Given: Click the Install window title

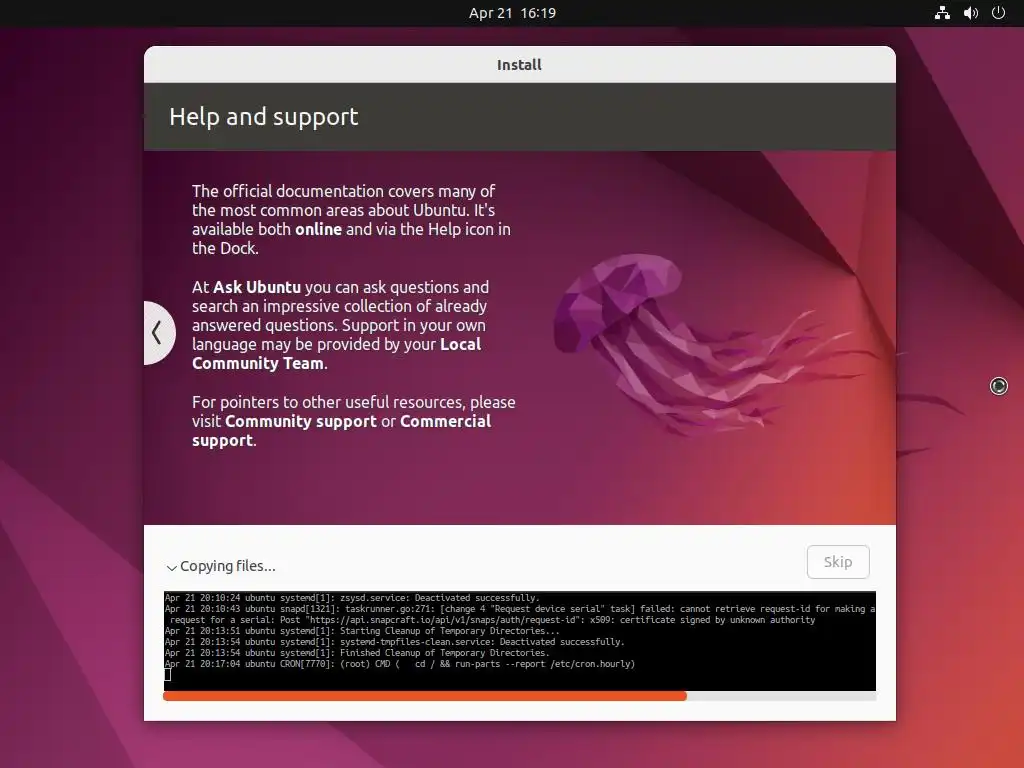Looking at the screenshot, I should 519,65.
